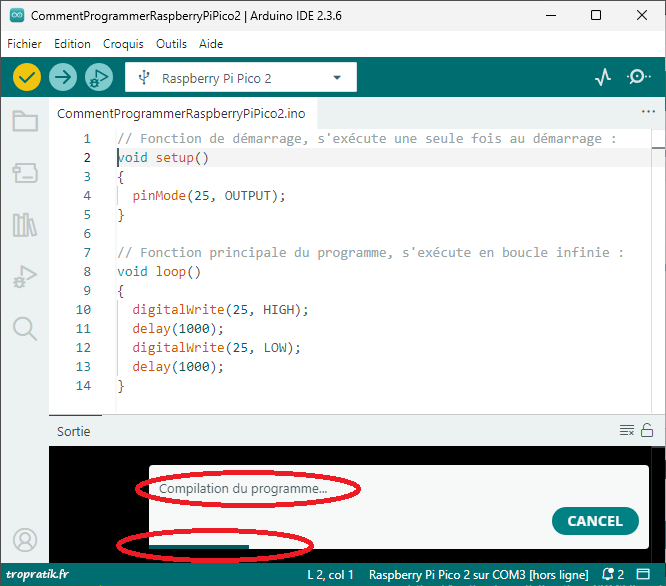Toggle the bottom panel icon in status bar
The height and width of the screenshot is (586, 666).
coord(643,574)
